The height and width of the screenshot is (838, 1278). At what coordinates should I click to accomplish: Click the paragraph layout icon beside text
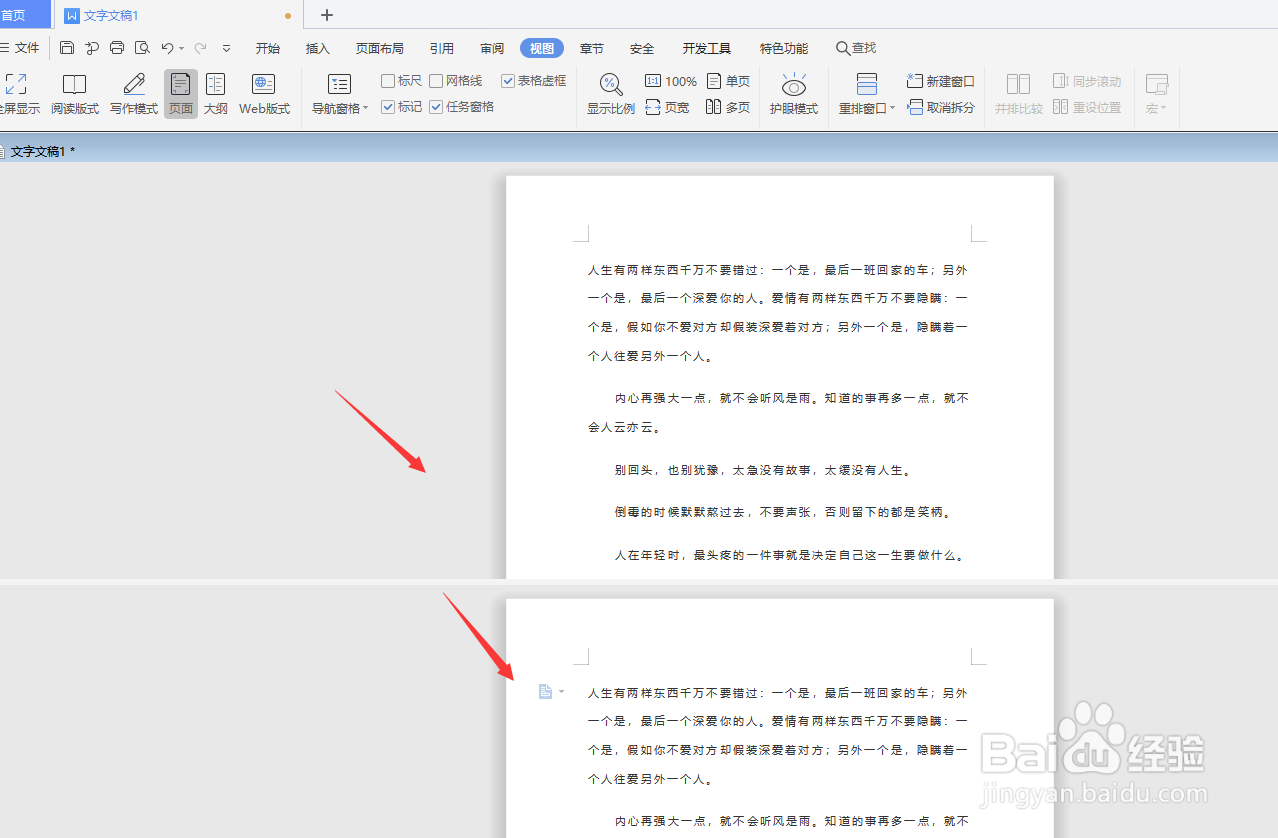pos(546,691)
